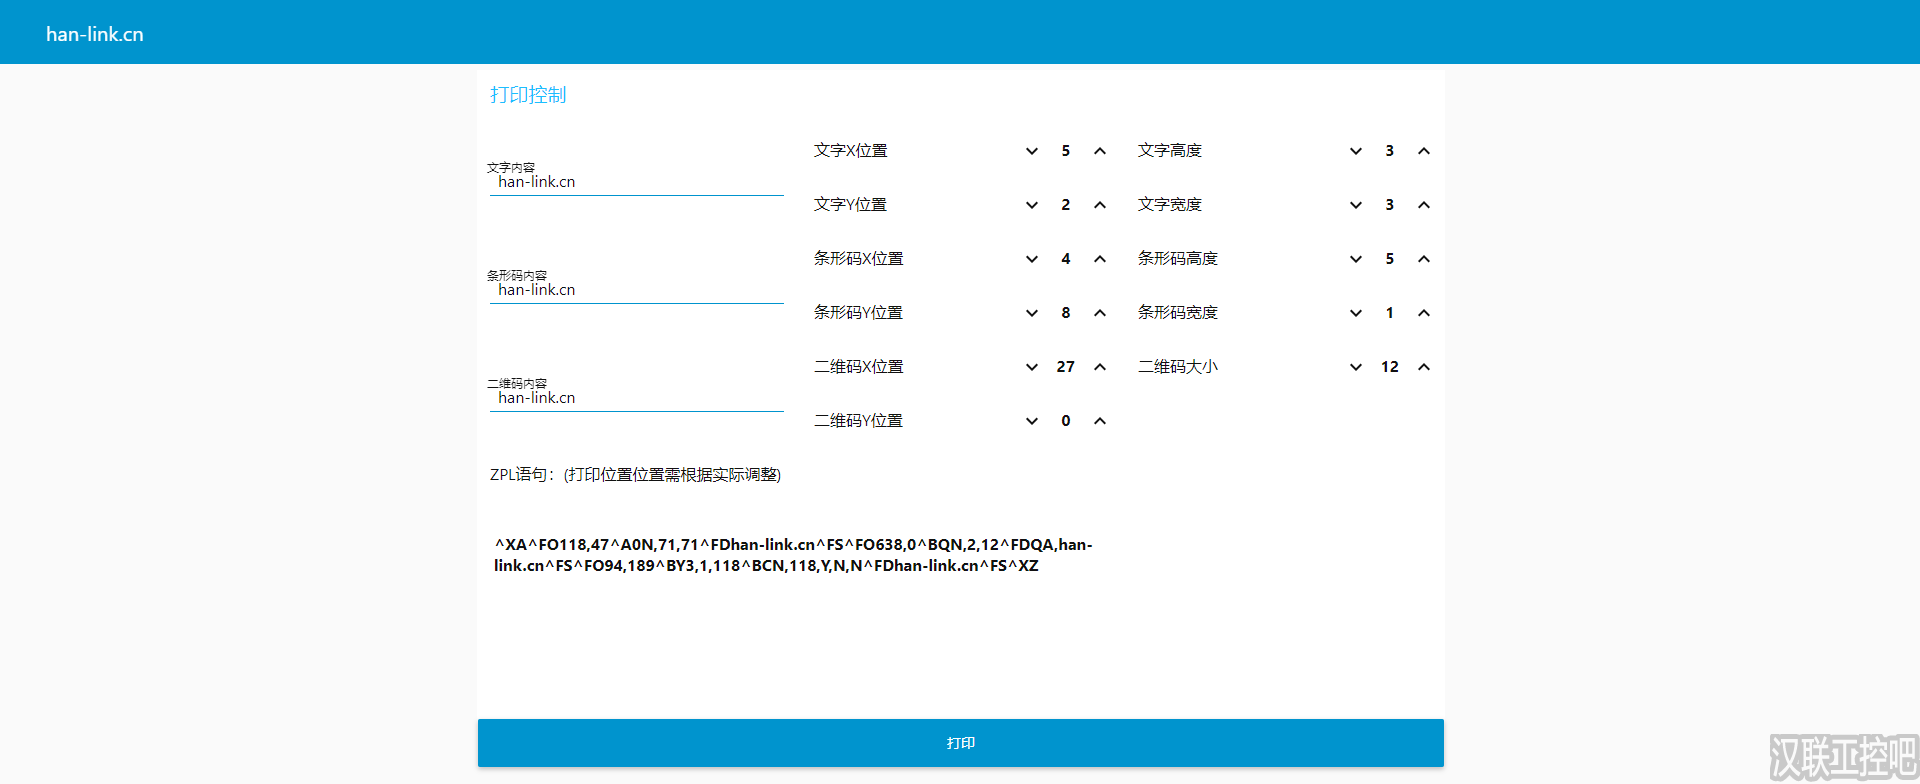Click the 条形码X位置 label
Screen dimensions: 1920x784
[859, 259]
